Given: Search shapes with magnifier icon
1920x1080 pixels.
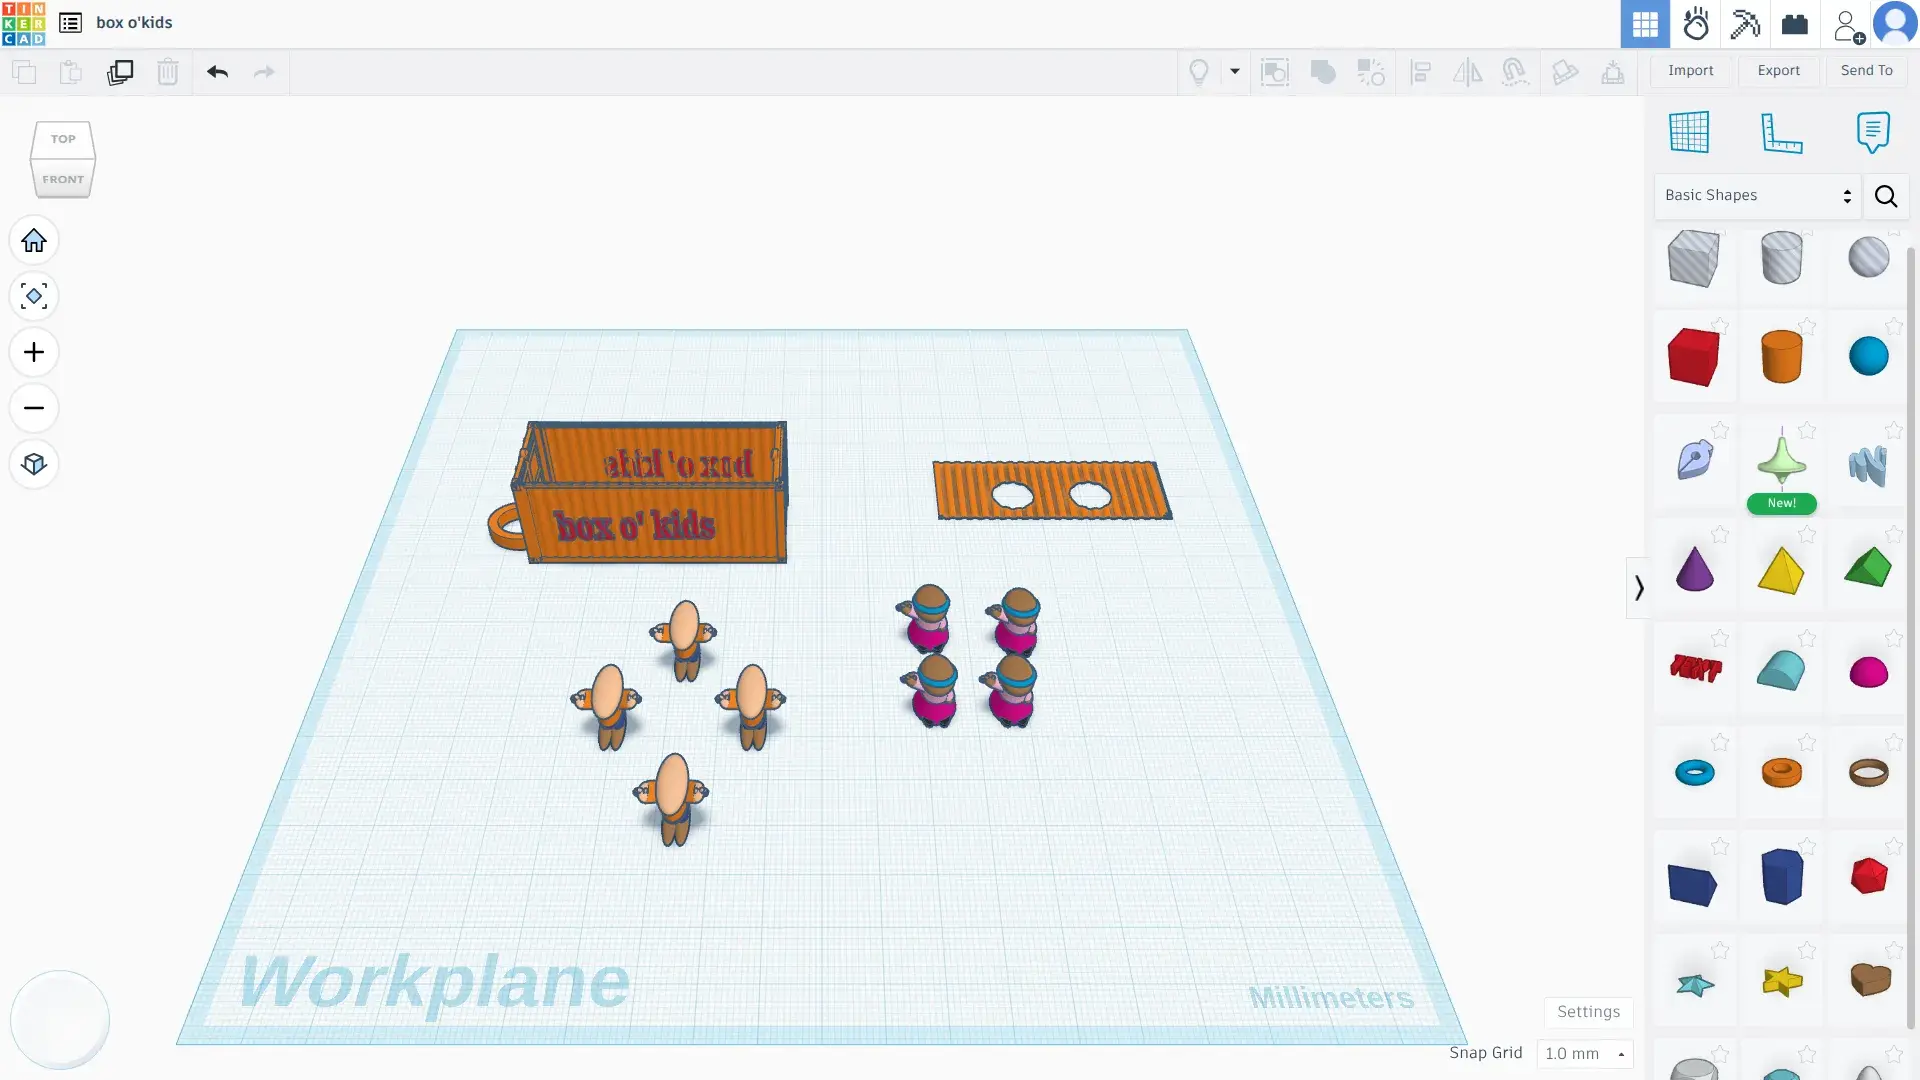Looking at the screenshot, I should tap(1886, 196).
